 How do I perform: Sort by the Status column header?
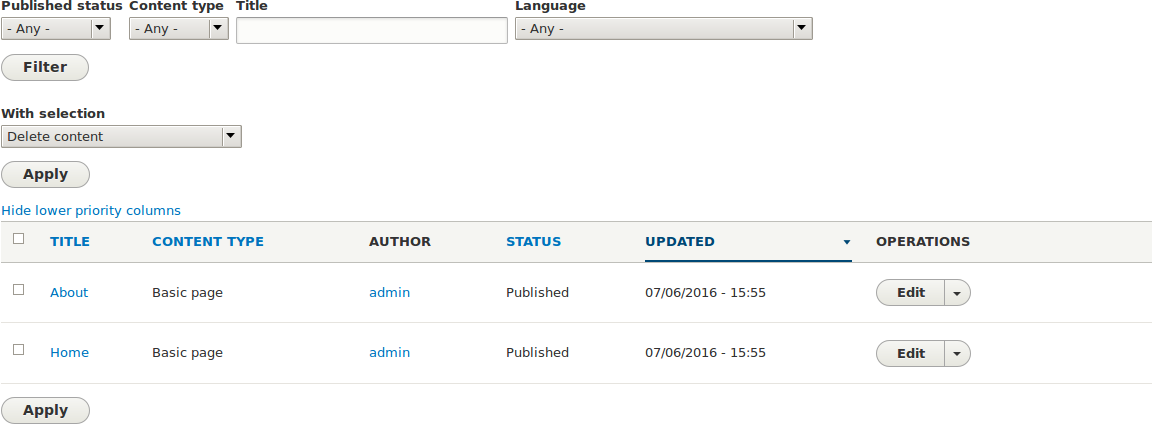(x=533, y=242)
